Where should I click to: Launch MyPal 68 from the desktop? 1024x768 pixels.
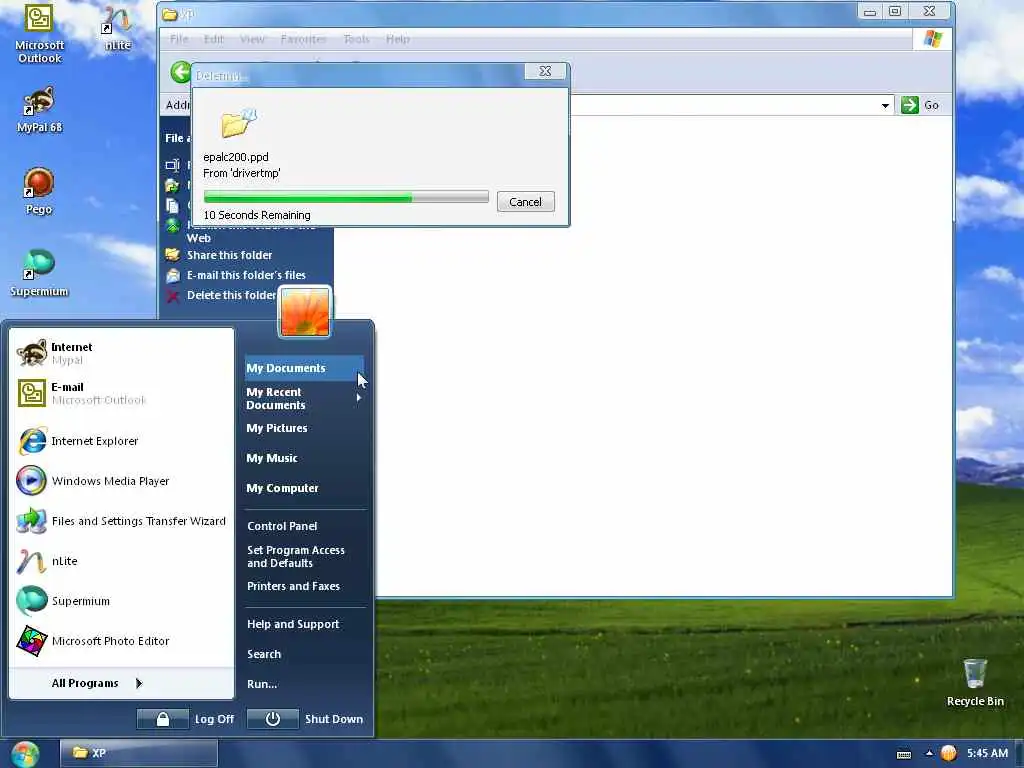coord(39,110)
